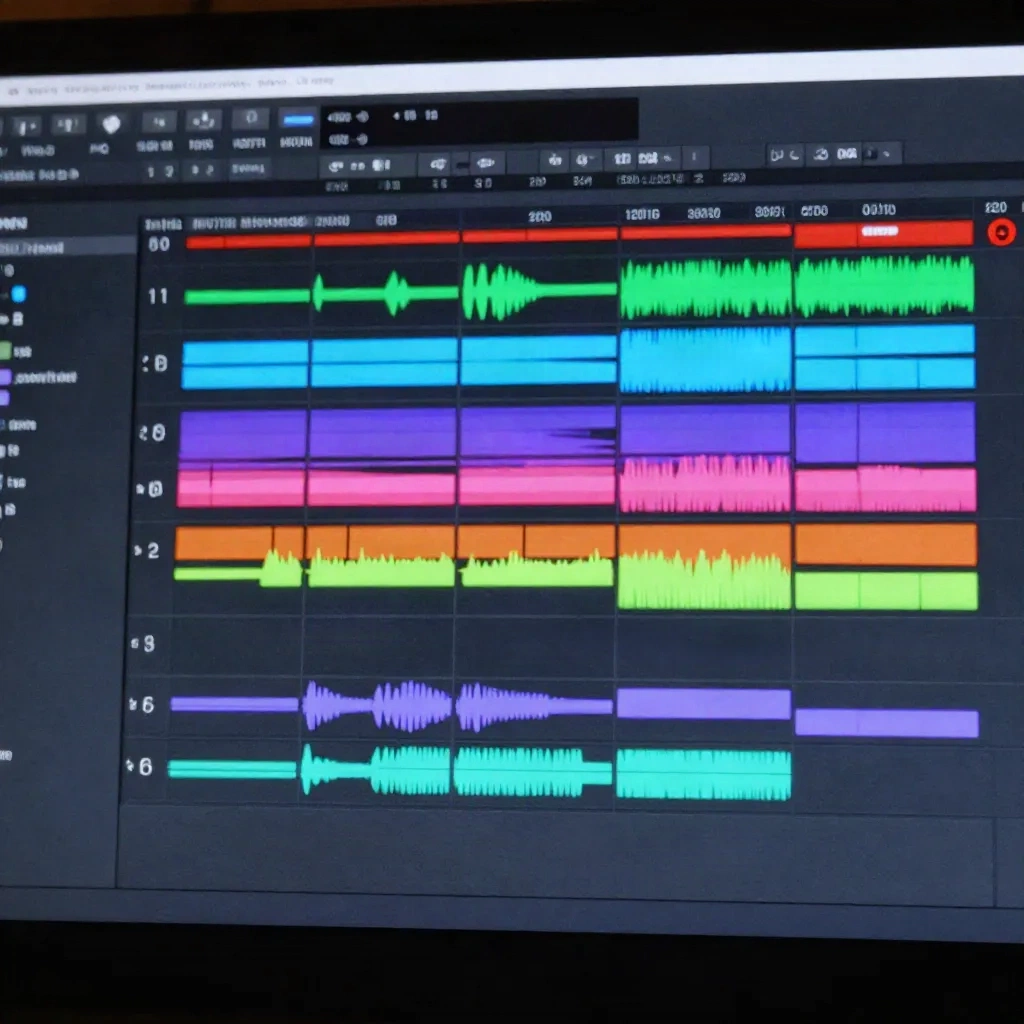The image size is (1024, 1024).
Task: Select the highlighted blue bar toolbar button
Action: point(298,120)
